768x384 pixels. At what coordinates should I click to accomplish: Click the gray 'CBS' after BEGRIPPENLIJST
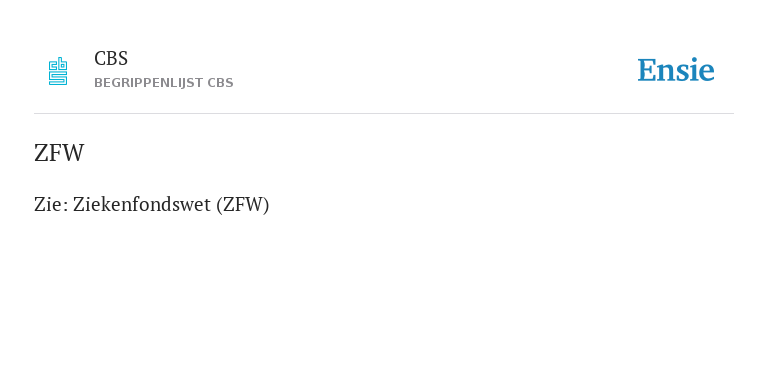point(220,83)
